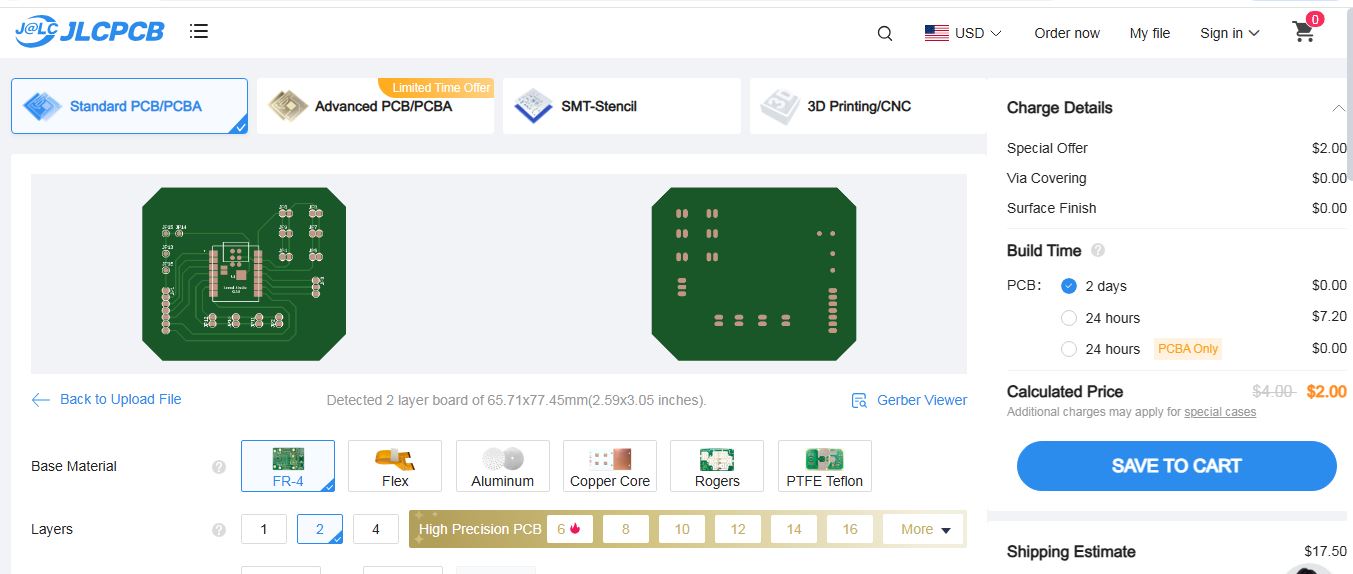The image size is (1353, 574).
Task: Select the PTFE Teflon base material
Action: coord(825,466)
